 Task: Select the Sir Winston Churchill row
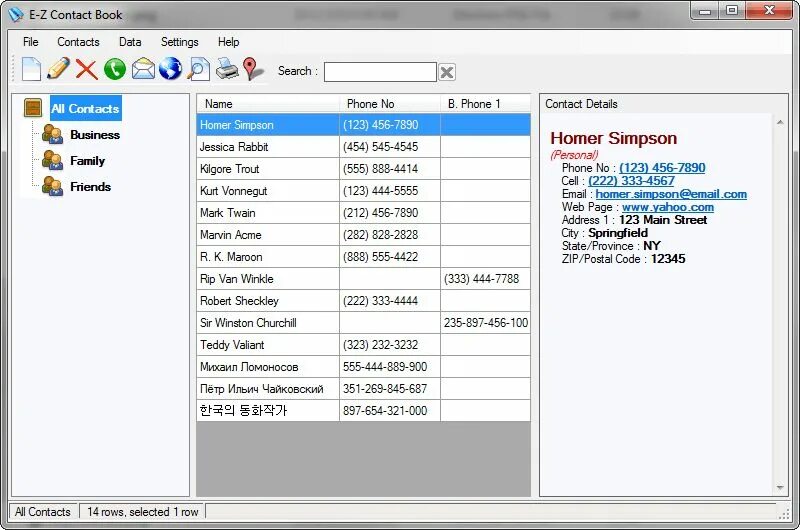[363, 322]
